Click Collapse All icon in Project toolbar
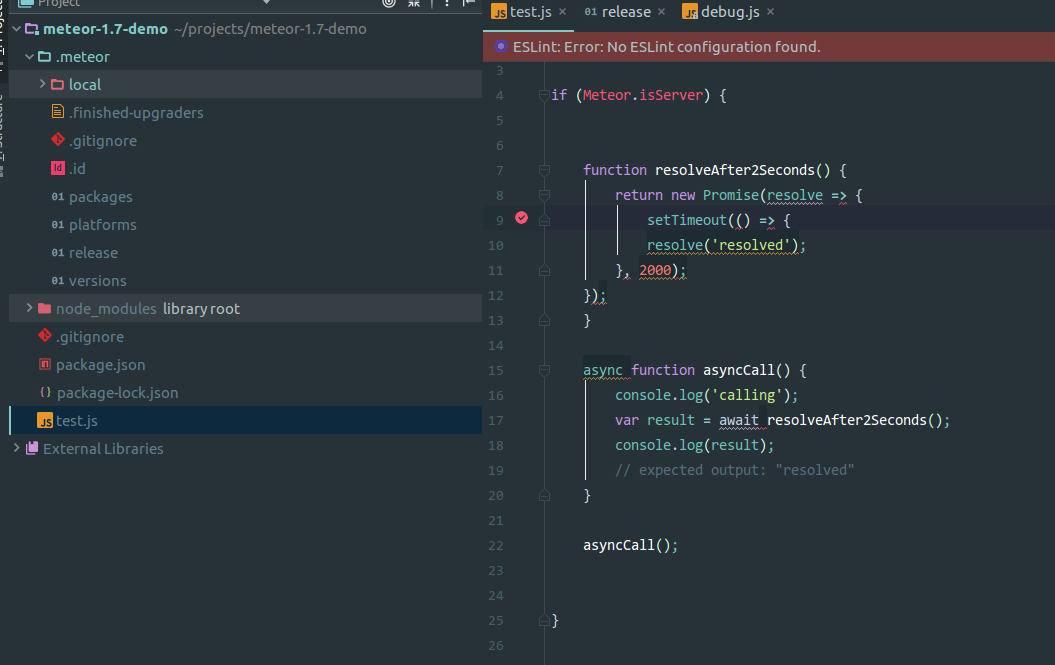The height and width of the screenshot is (665, 1055). pos(414,3)
